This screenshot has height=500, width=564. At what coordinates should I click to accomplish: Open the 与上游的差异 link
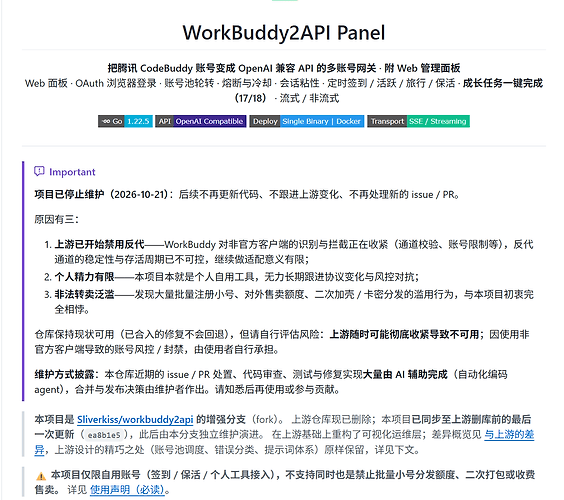pyautogui.click(x=509, y=435)
